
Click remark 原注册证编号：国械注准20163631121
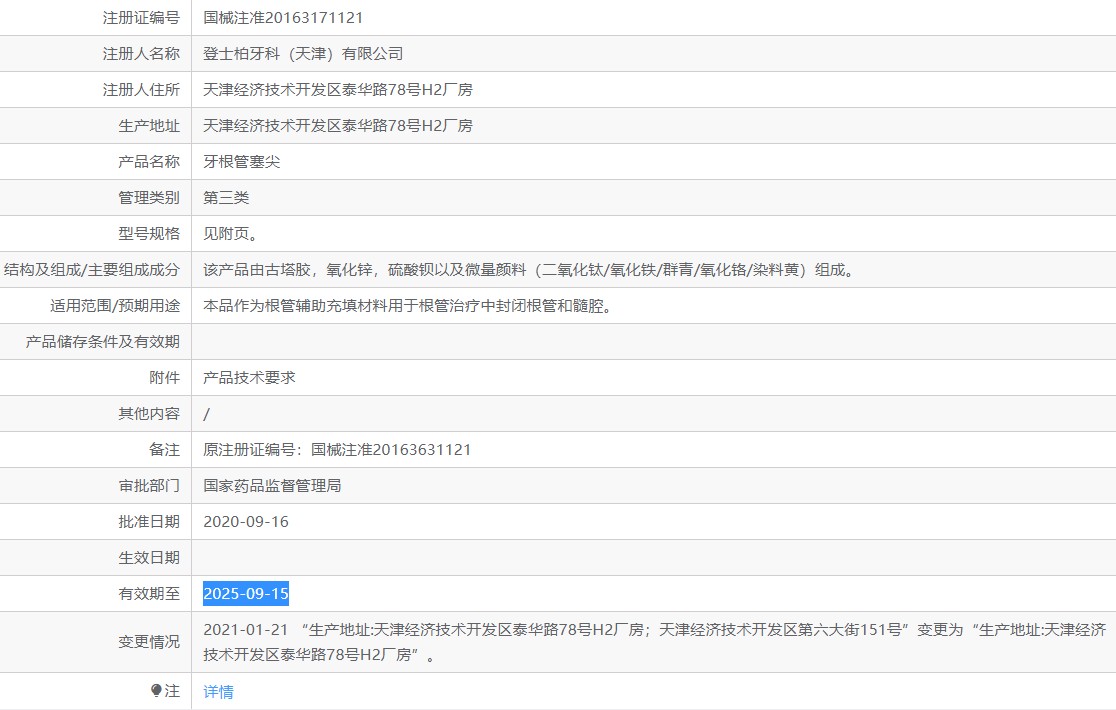pyautogui.click(x=337, y=450)
